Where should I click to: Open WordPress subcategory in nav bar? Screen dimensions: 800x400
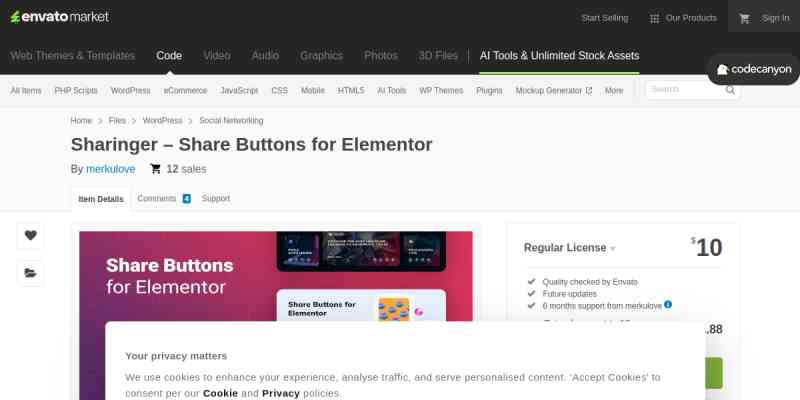131,90
